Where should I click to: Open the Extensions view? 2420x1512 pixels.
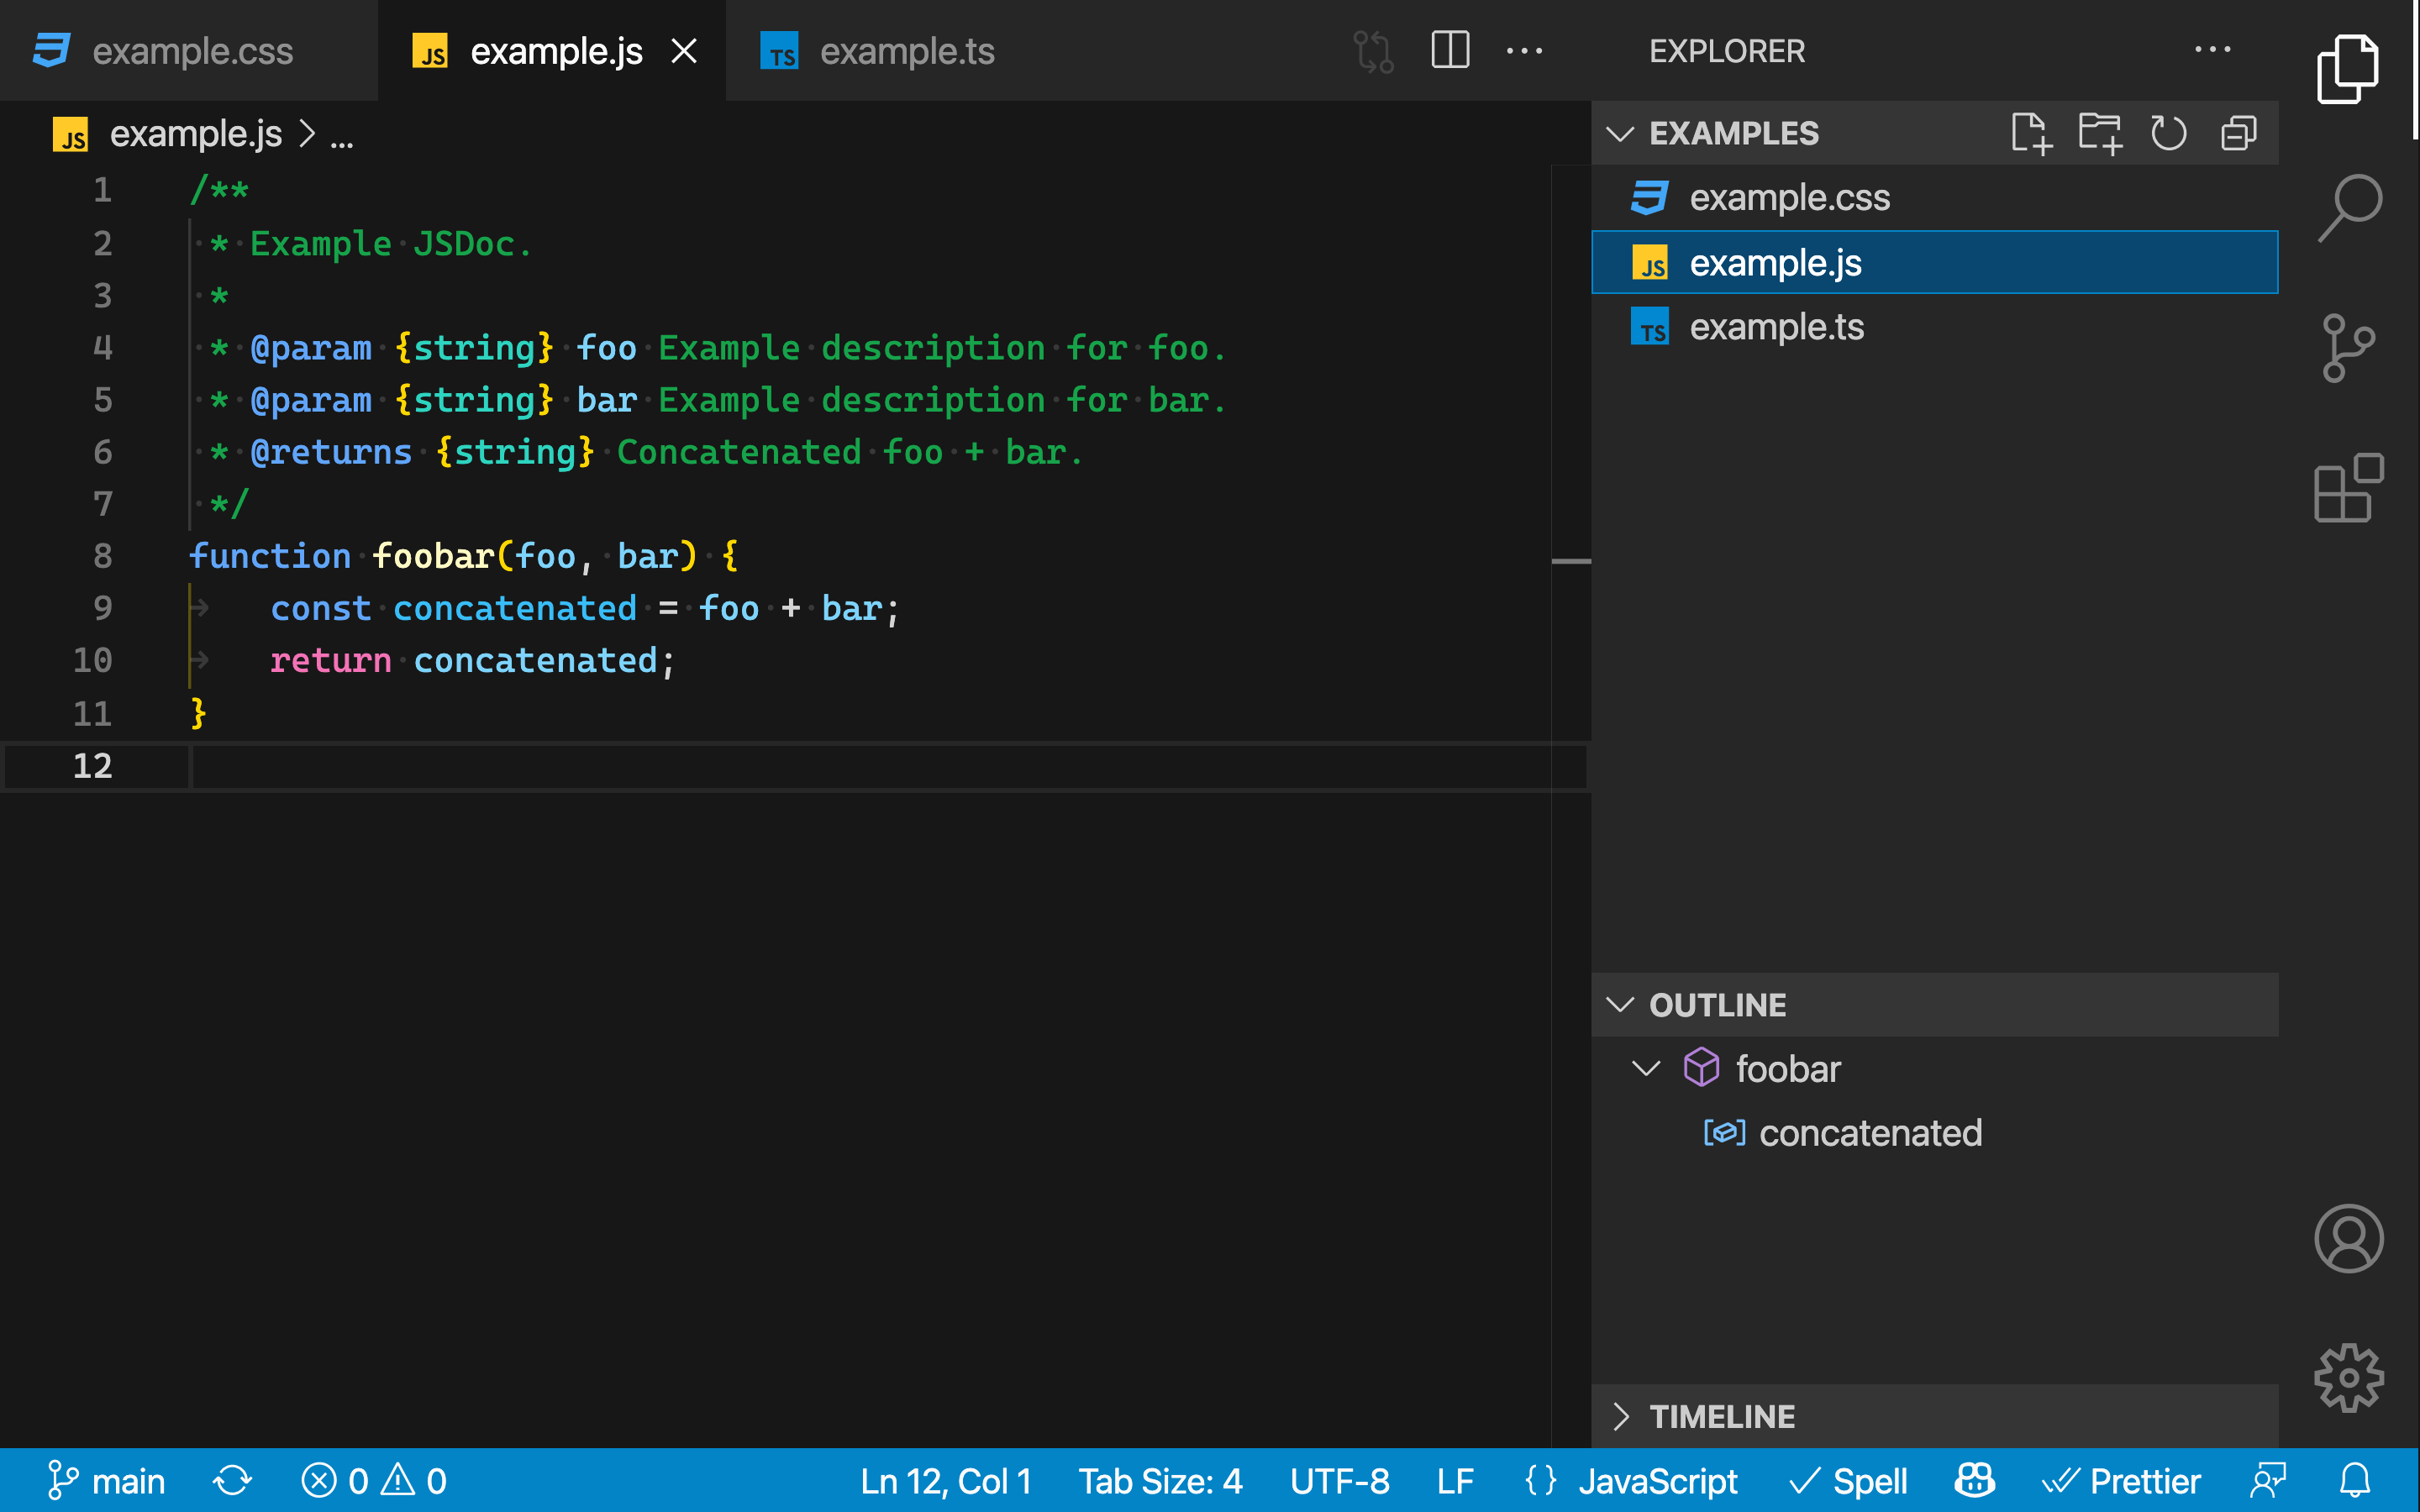click(x=2348, y=488)
